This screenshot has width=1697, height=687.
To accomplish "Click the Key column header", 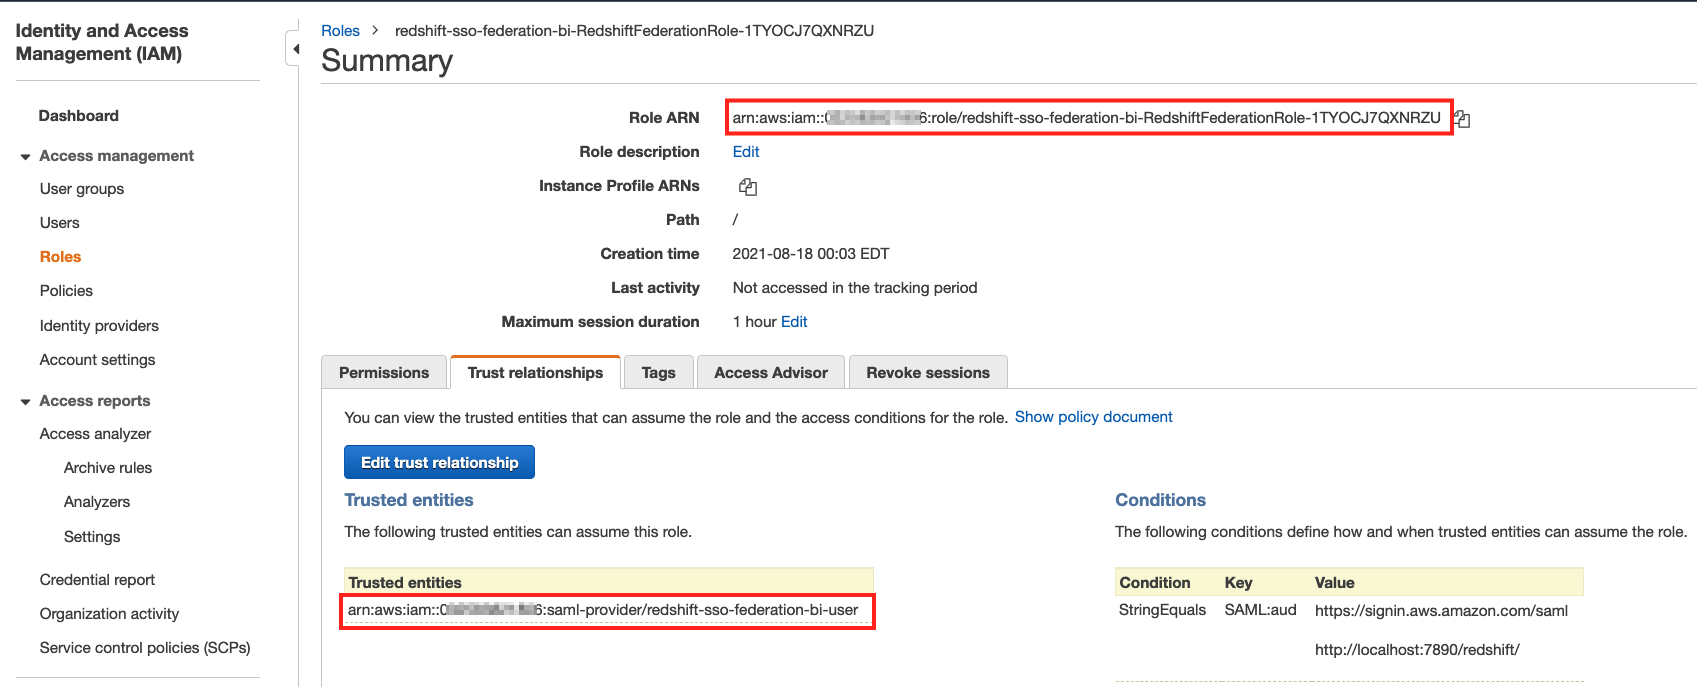I will click(x=1238, y=583).
